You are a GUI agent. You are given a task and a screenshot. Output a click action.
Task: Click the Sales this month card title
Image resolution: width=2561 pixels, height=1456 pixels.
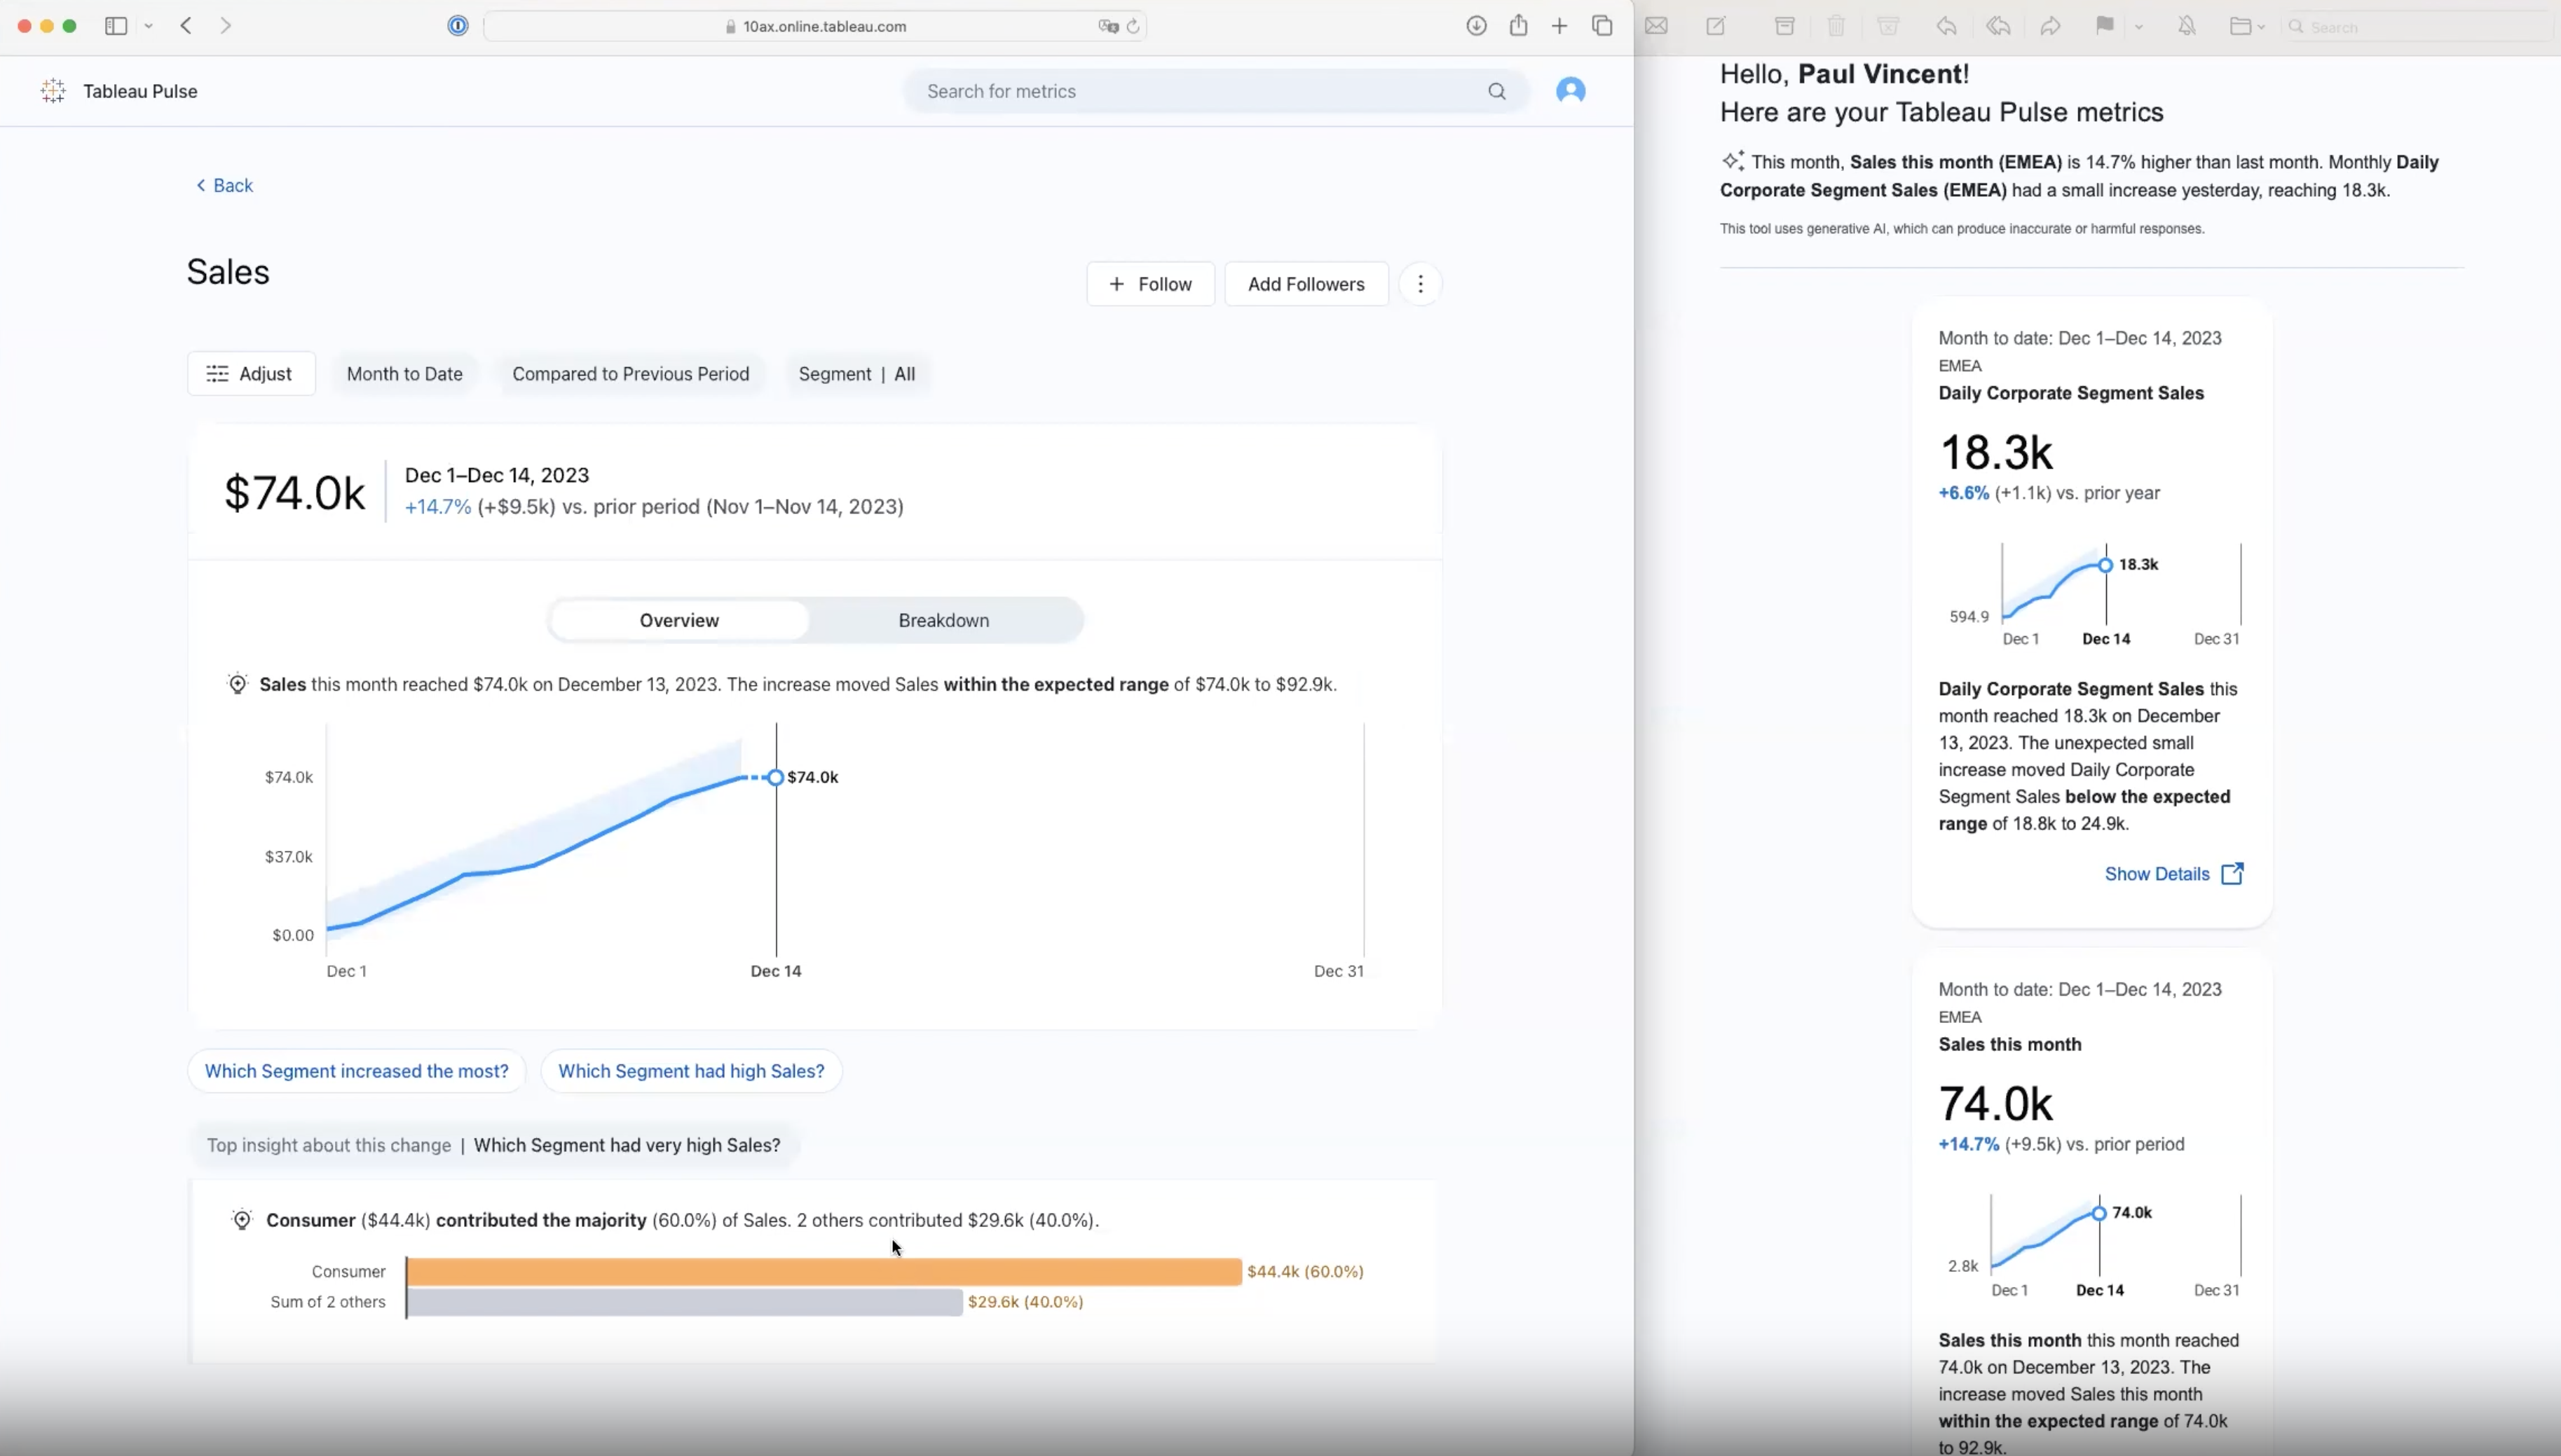(x=2009, y=1044)
